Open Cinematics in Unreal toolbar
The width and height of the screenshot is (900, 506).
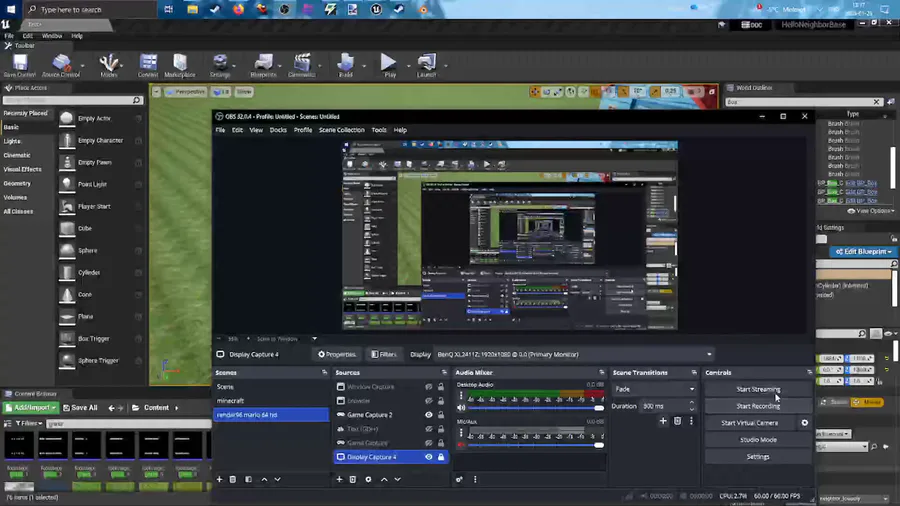(302, 65)
